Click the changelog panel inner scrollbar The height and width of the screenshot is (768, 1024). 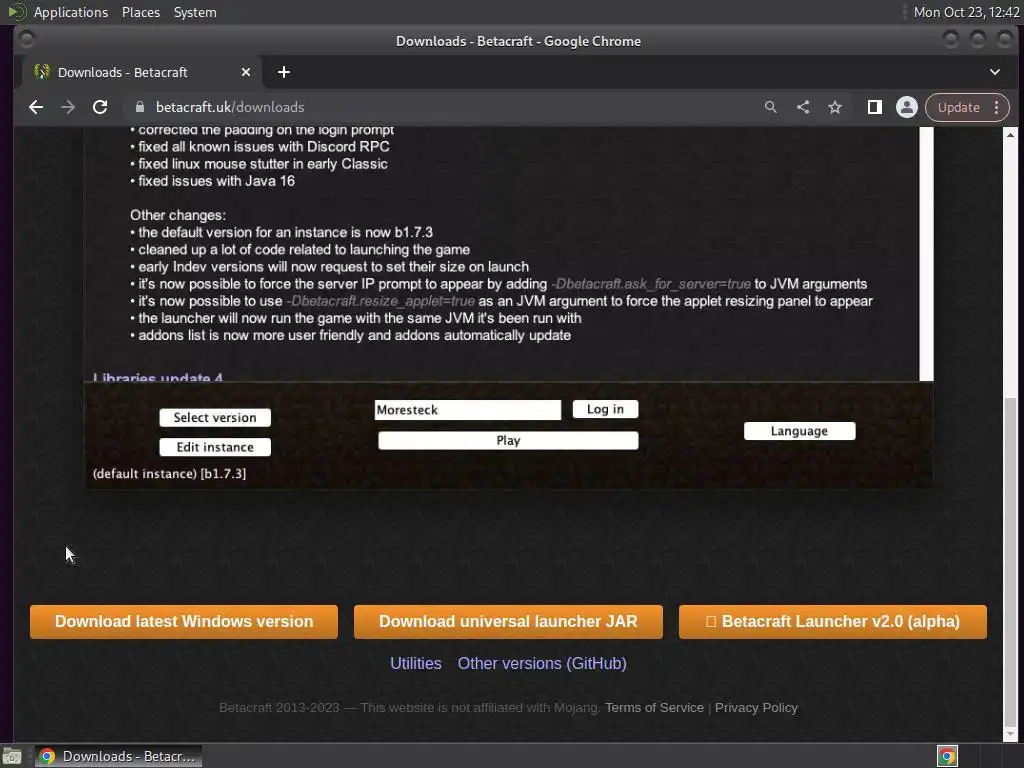click(926, 254)
